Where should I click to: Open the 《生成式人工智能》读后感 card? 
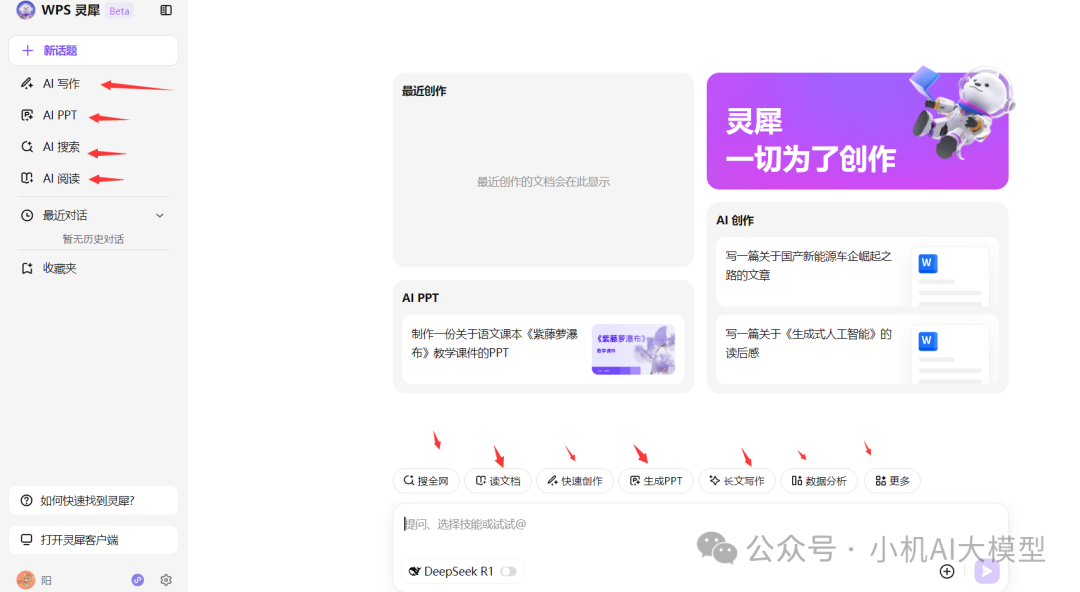(857, 349)
